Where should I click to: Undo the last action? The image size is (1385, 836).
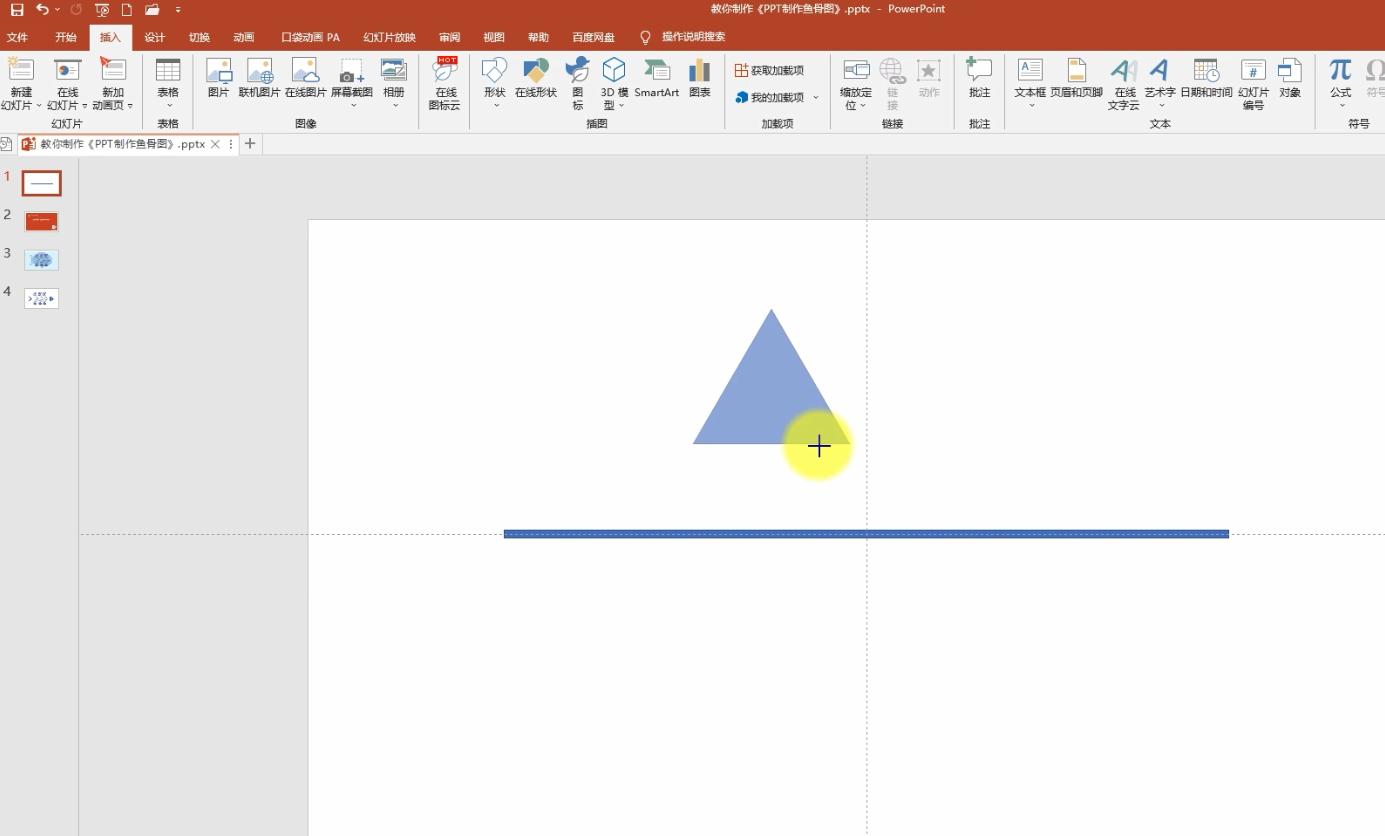point(42,10)
